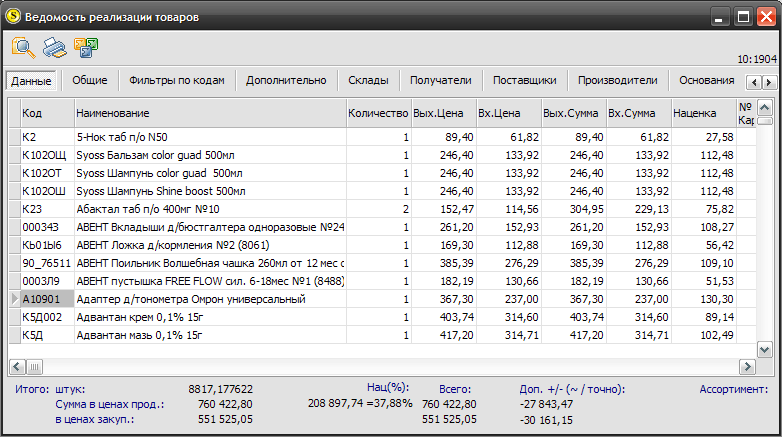Sort by the Количество column header
This screenshot has height=437, width=782.
379,113
